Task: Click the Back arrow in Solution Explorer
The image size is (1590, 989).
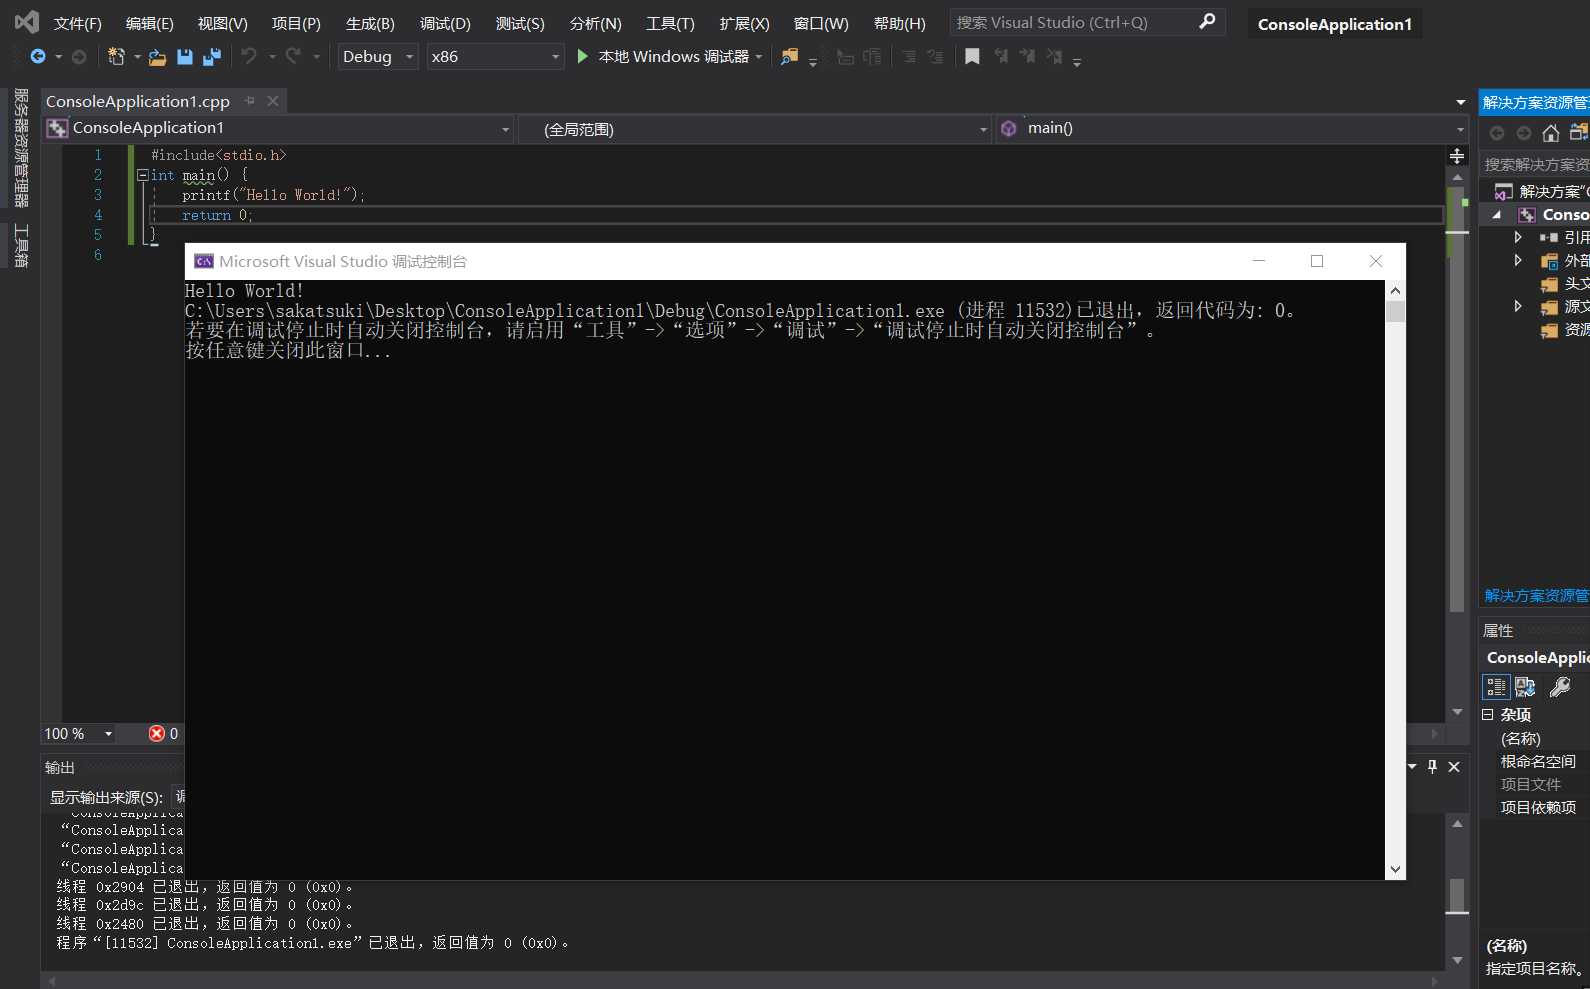Action: (1496, 133)
